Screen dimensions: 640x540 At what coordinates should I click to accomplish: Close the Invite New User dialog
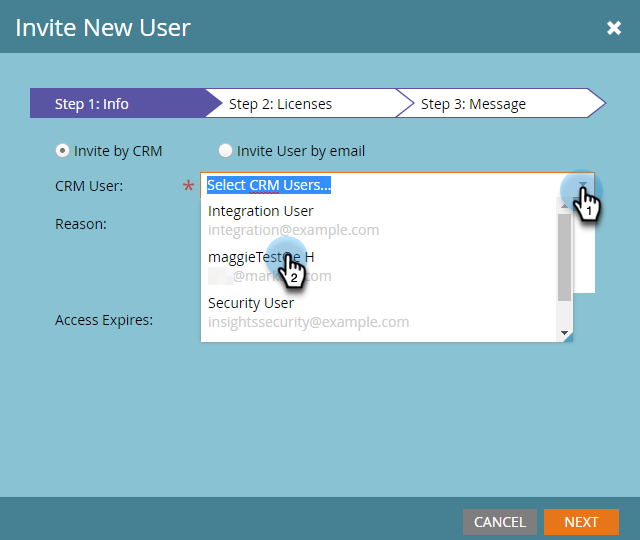pyautogui.click(x=614, y=28)
